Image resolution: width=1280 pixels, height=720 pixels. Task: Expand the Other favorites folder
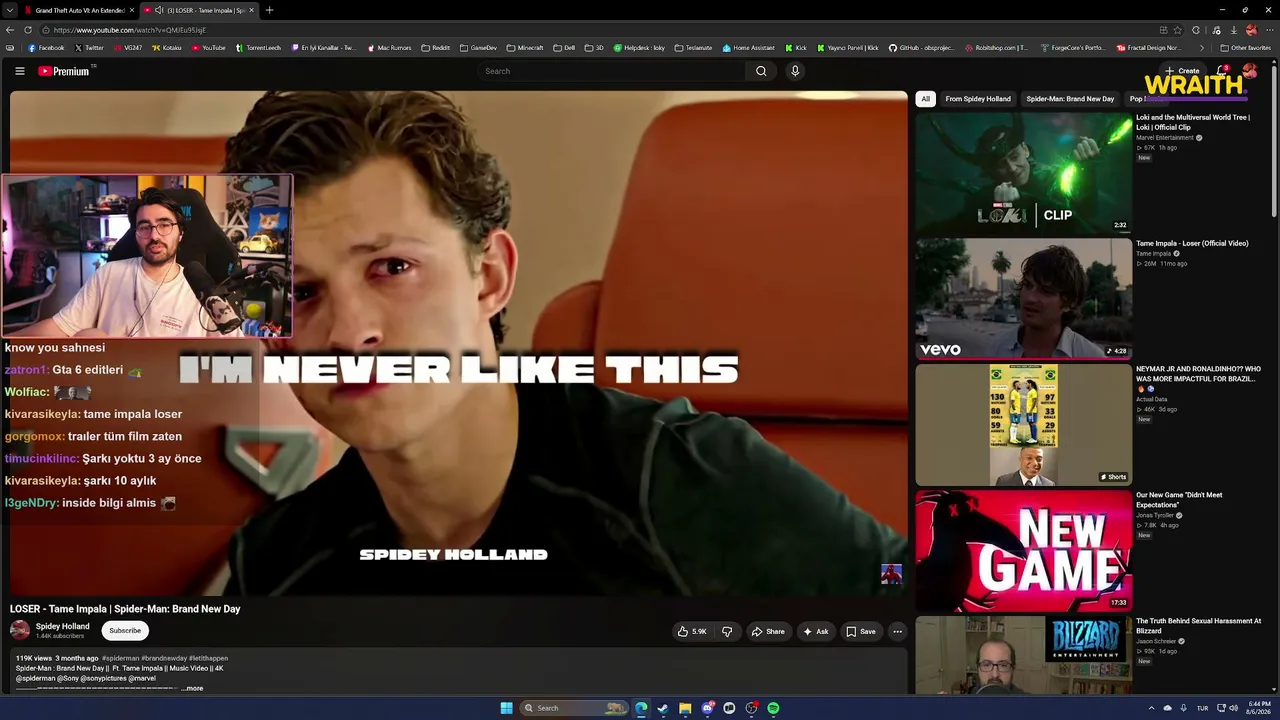(1246, 48)
